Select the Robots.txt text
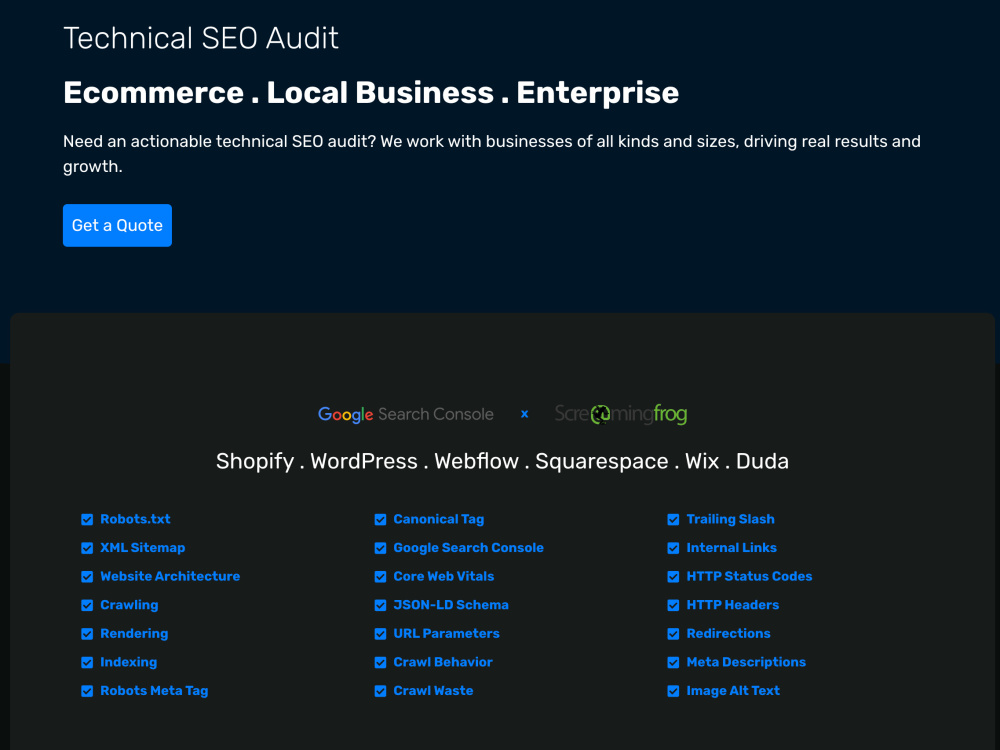Viewport: 1000px width, 750px height. click(135, 519)
